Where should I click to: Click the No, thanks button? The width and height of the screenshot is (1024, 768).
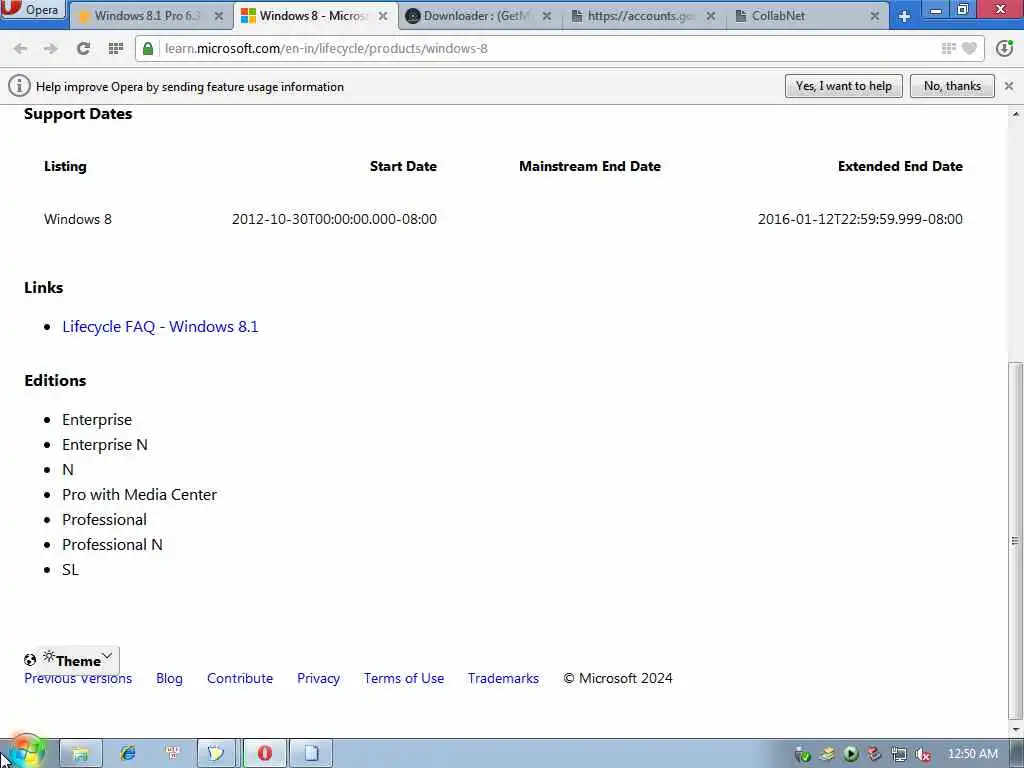point(952,86)
